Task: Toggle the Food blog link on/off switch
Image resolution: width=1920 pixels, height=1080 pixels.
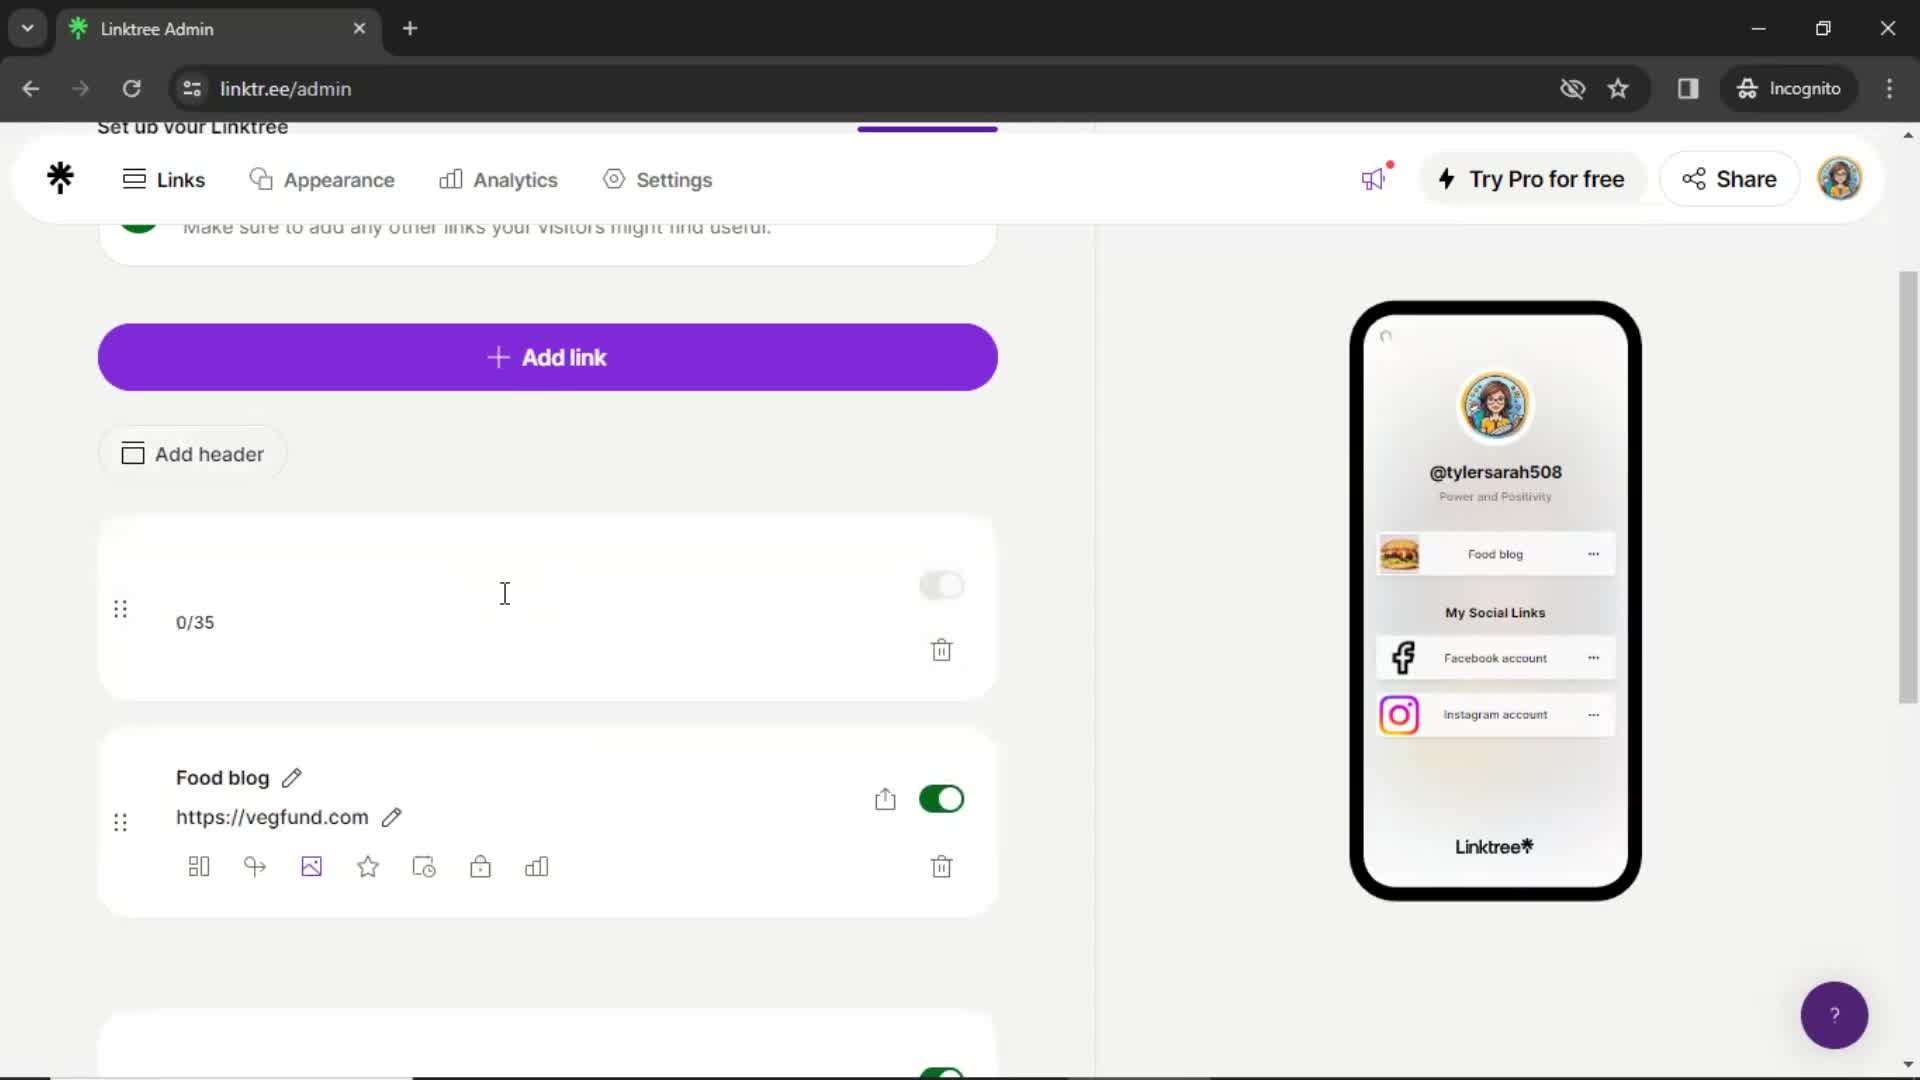Action: 944,798
